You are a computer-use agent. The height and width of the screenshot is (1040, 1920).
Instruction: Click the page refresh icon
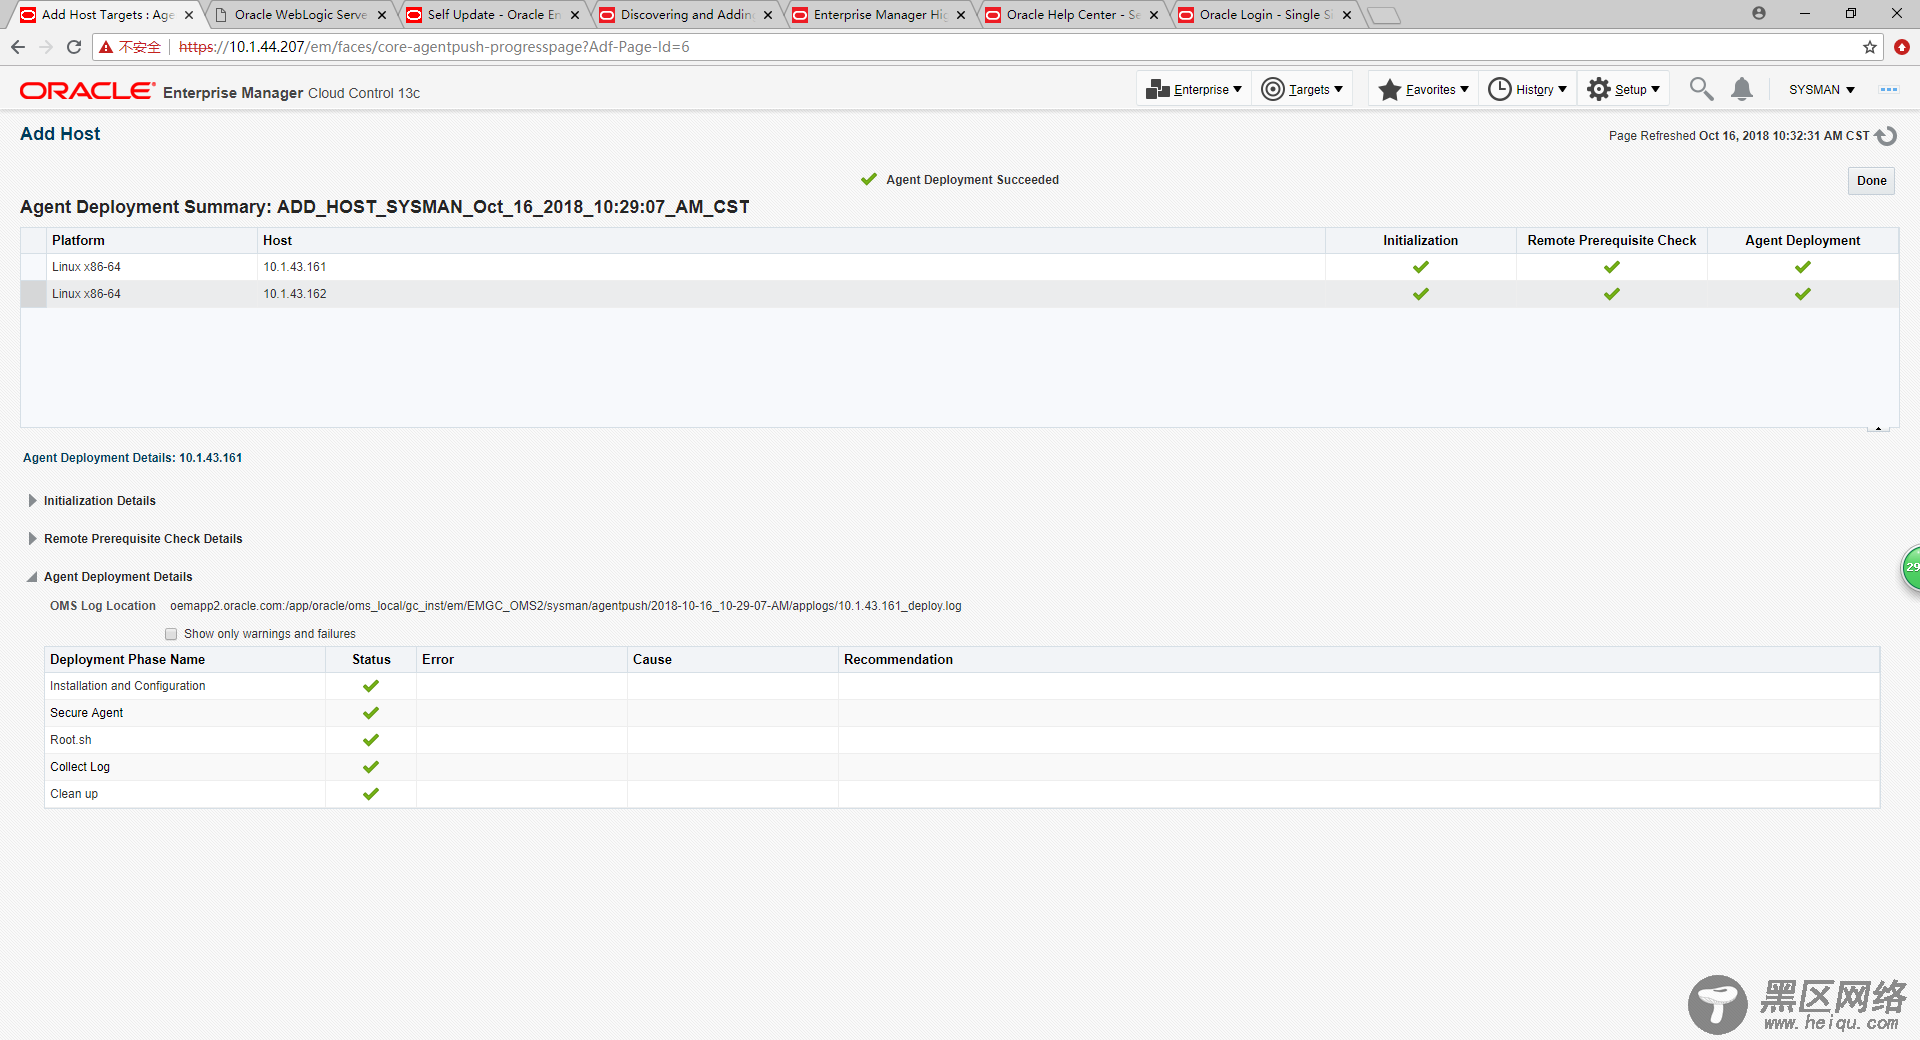[1886, 136]
